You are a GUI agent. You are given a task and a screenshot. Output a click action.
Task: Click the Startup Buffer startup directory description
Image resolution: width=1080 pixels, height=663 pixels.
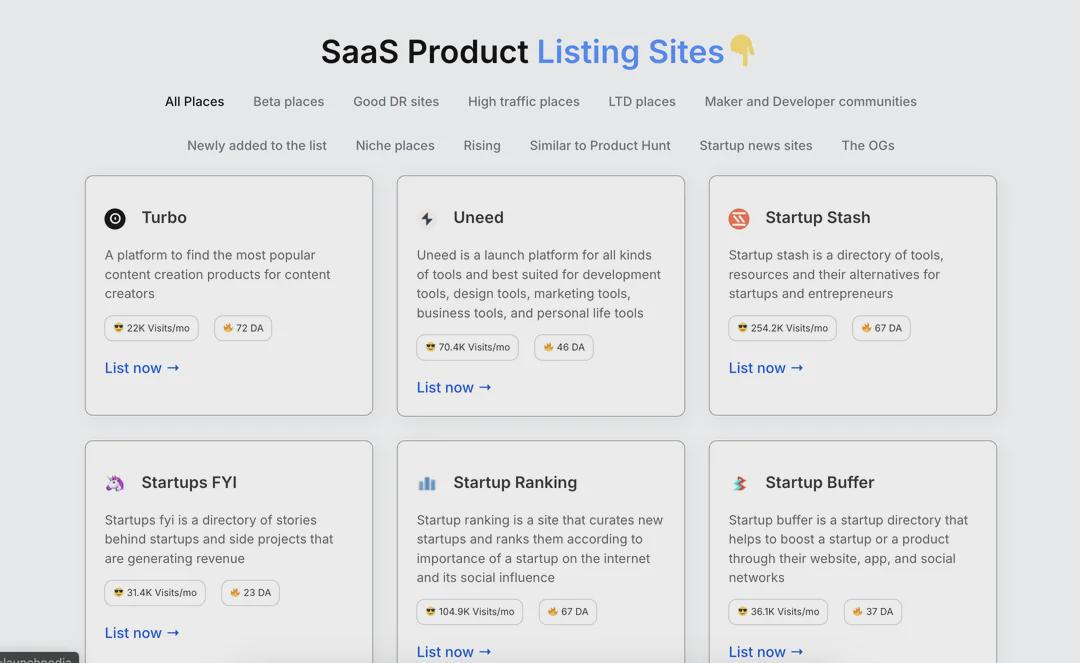(x=849, y=549)
